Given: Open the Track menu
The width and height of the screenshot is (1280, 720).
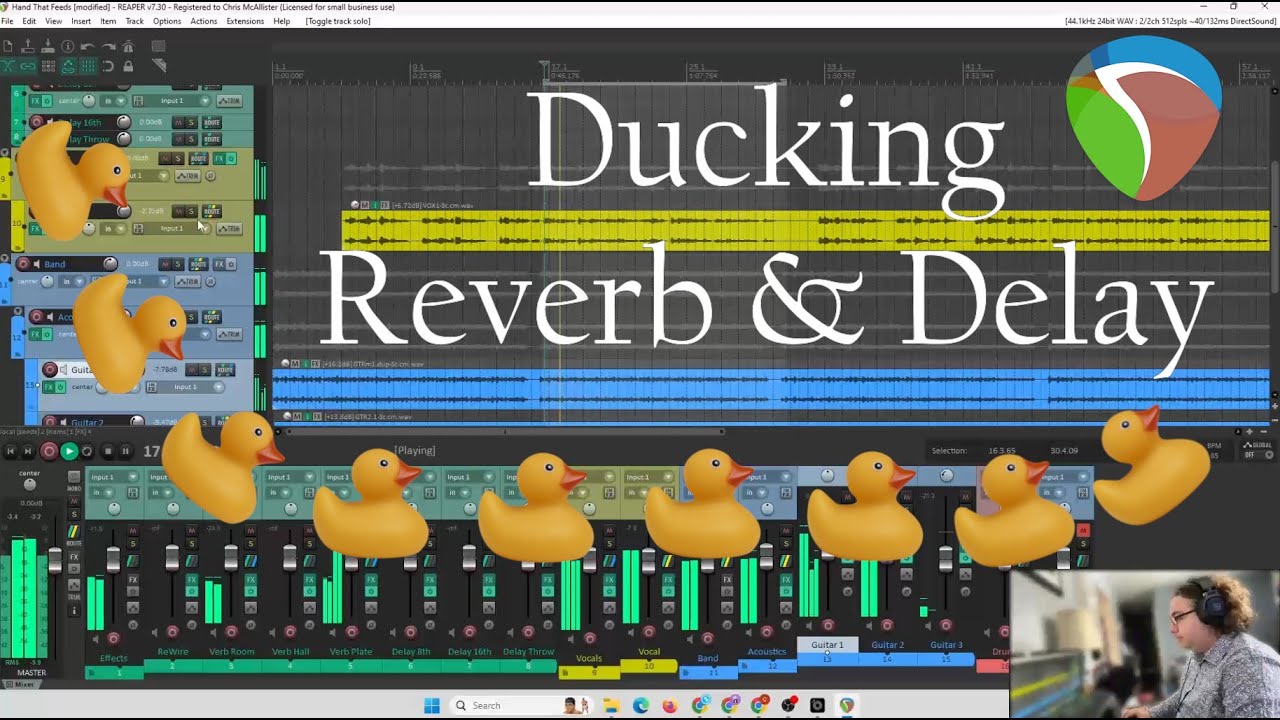Looking at the screenshot, I should coord(134,21).
